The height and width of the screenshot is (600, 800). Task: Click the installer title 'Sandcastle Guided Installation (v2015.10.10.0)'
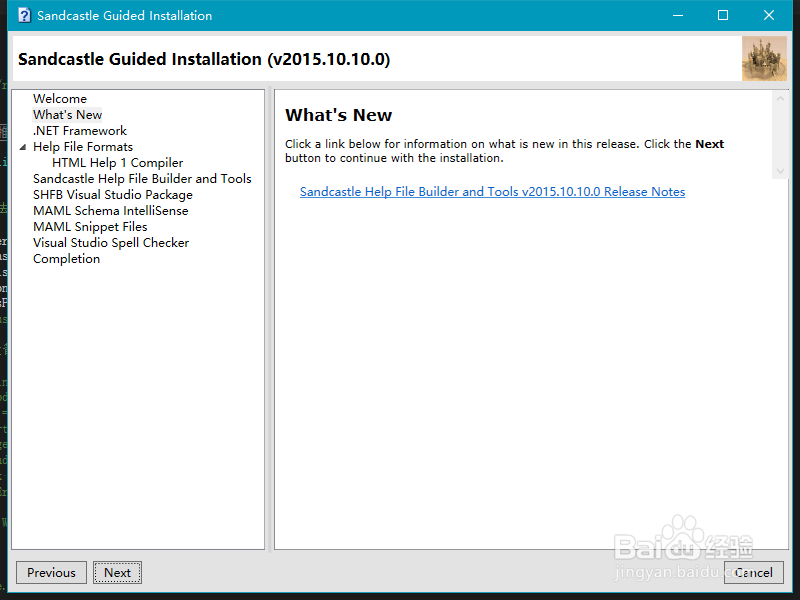click(204, 59)
